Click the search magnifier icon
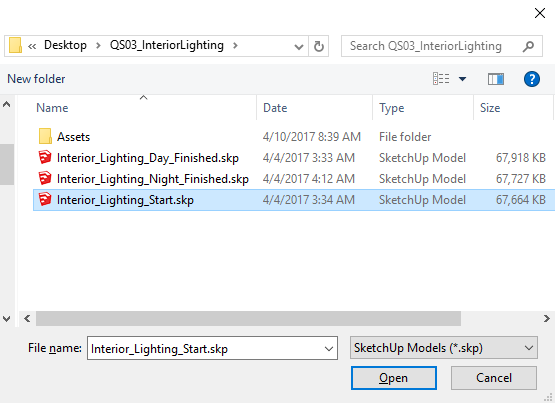Screen dimensions: 555x403 click(528, 46)
